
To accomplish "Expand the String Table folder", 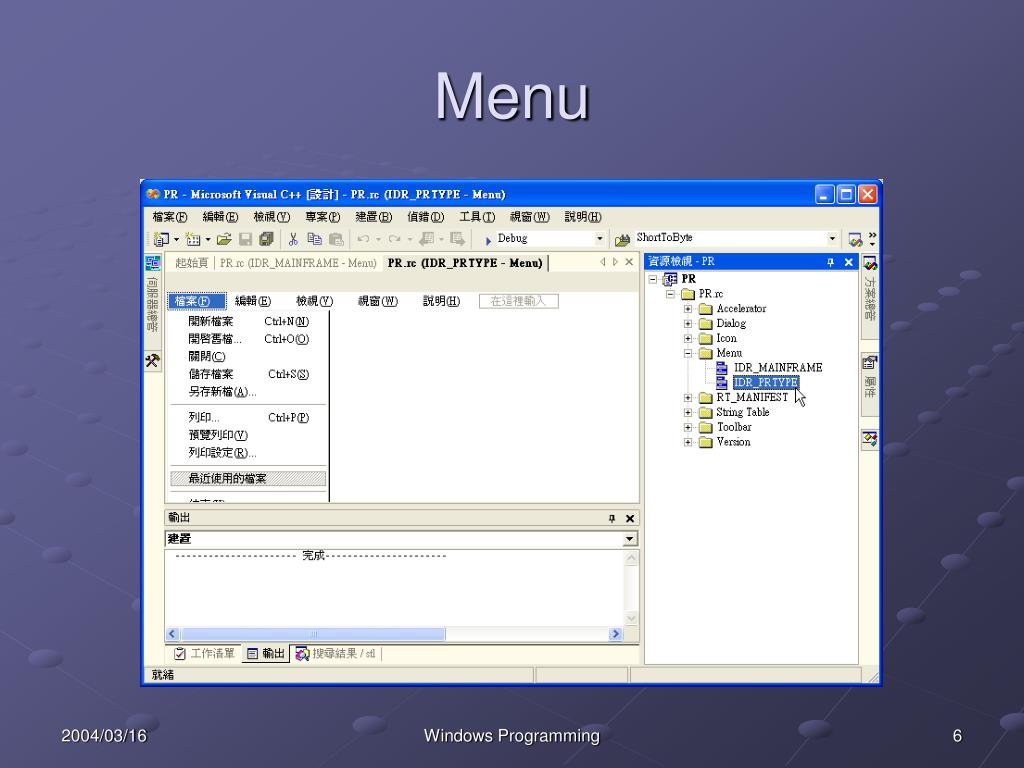I will tap(688, 413).
